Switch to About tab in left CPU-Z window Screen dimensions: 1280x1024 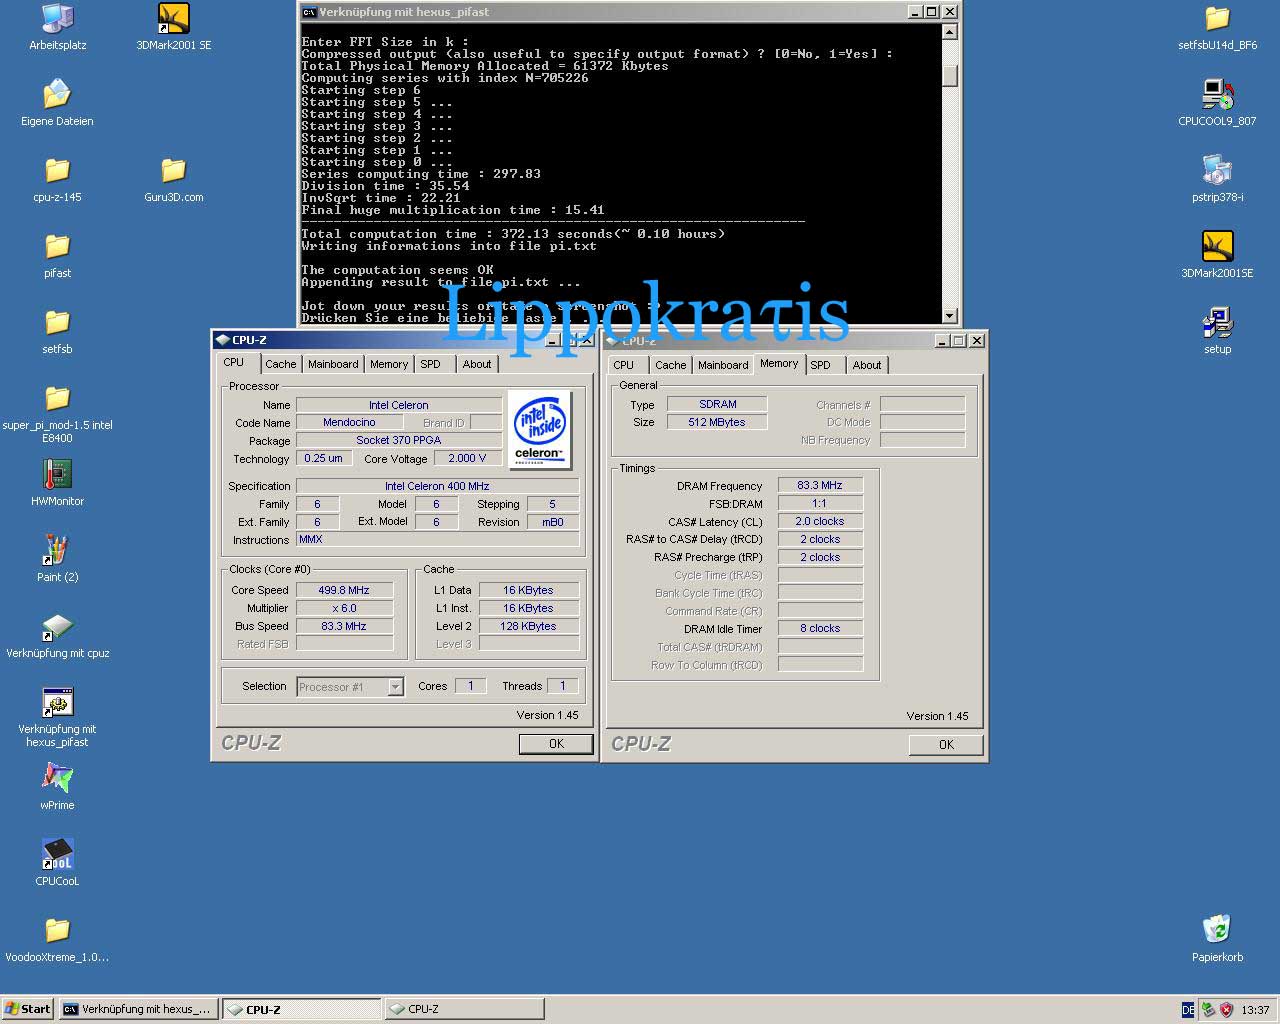click(477, 365)
